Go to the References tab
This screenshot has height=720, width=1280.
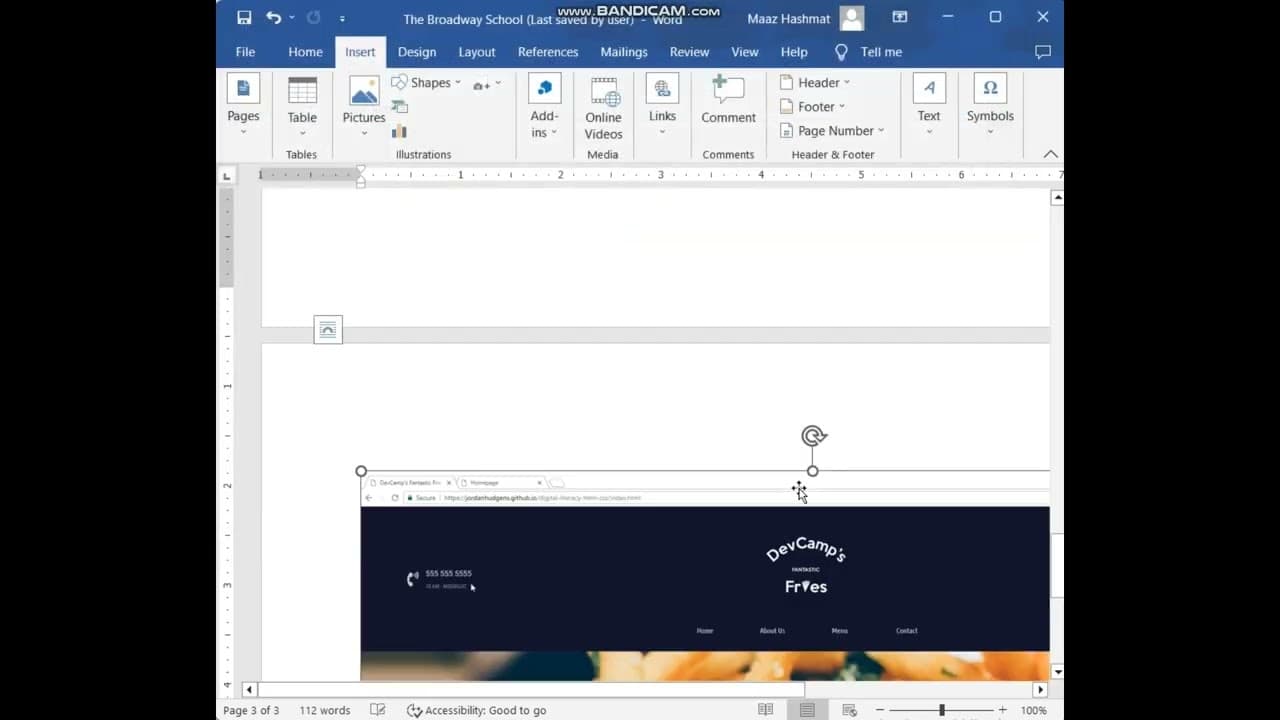coord(548,52)
